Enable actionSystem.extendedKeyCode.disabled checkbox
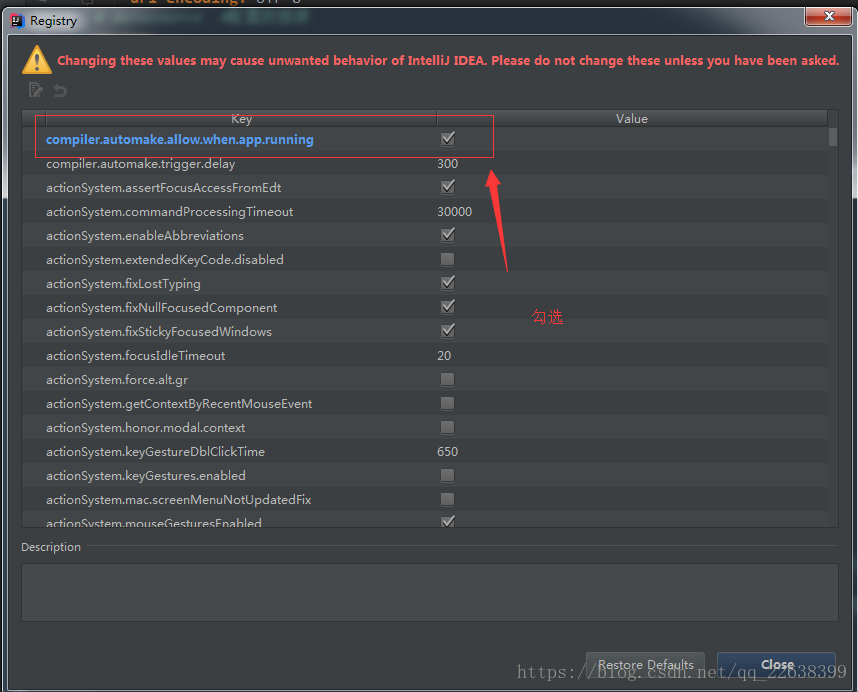 (x=448, y=259)
